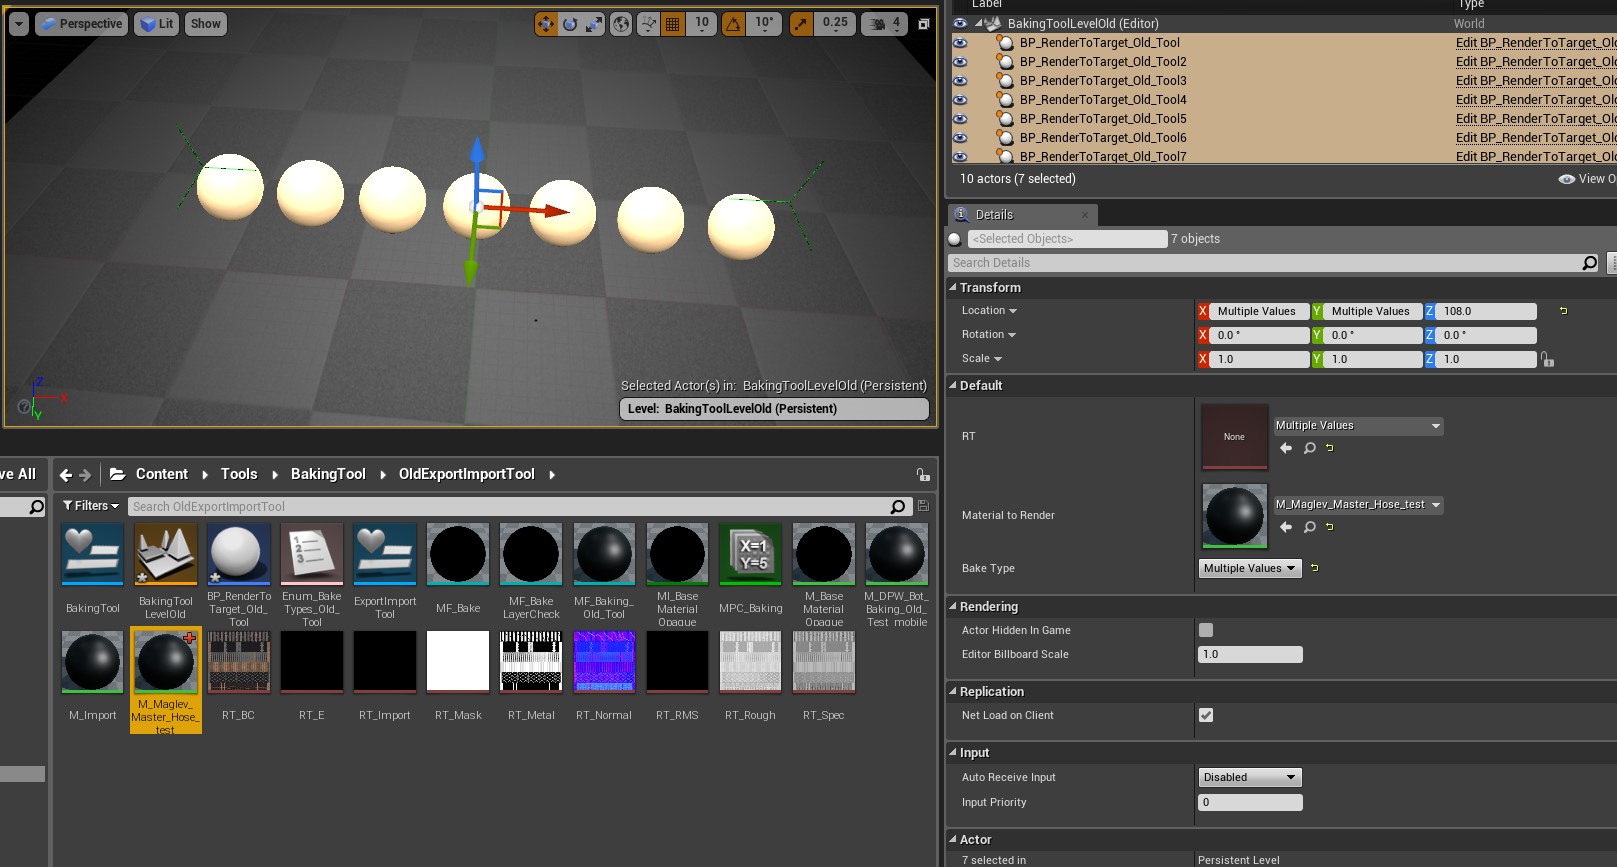This screenshot has height=867, width=1617.
Task: Toggle grid snapping icon in viewport toolbar
Action: (x=673, y=24)
